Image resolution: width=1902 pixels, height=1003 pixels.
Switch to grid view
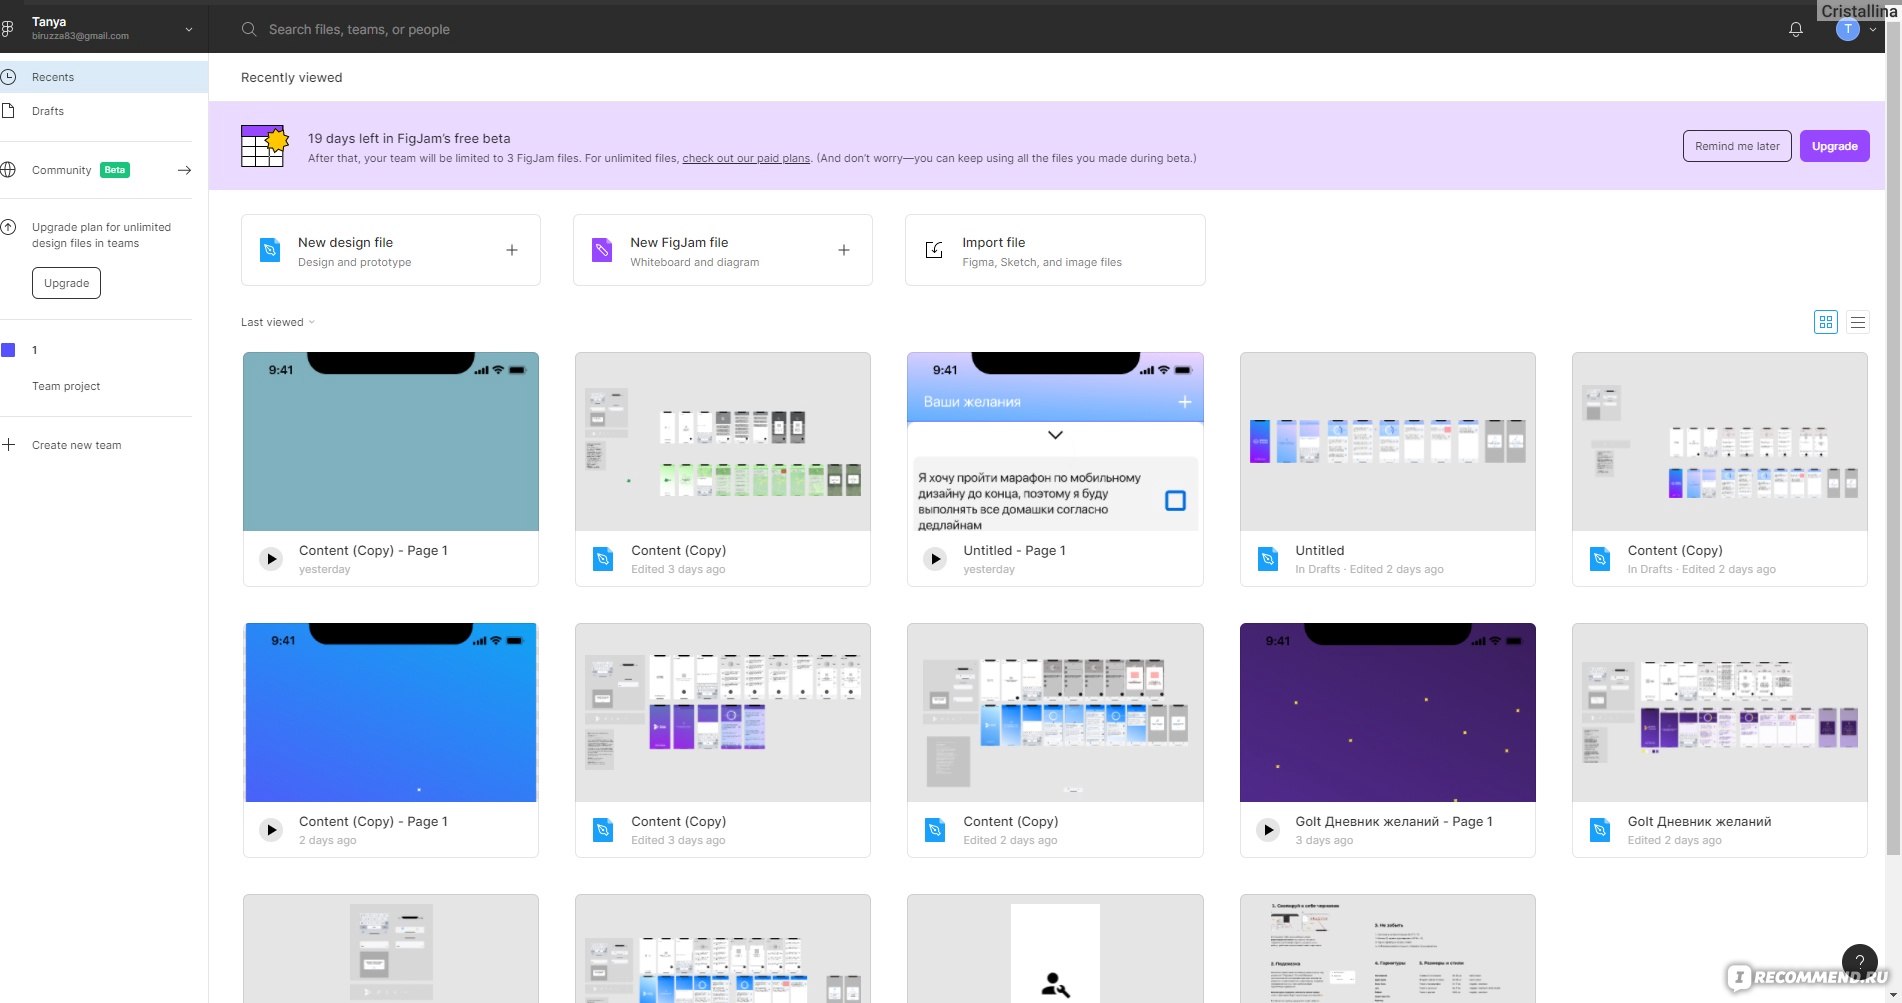point(1826,322)
